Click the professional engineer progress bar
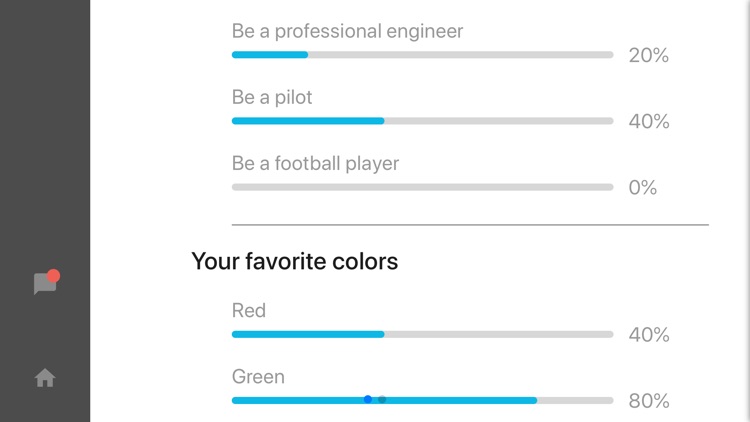750x422 pixels. (422, 55)
